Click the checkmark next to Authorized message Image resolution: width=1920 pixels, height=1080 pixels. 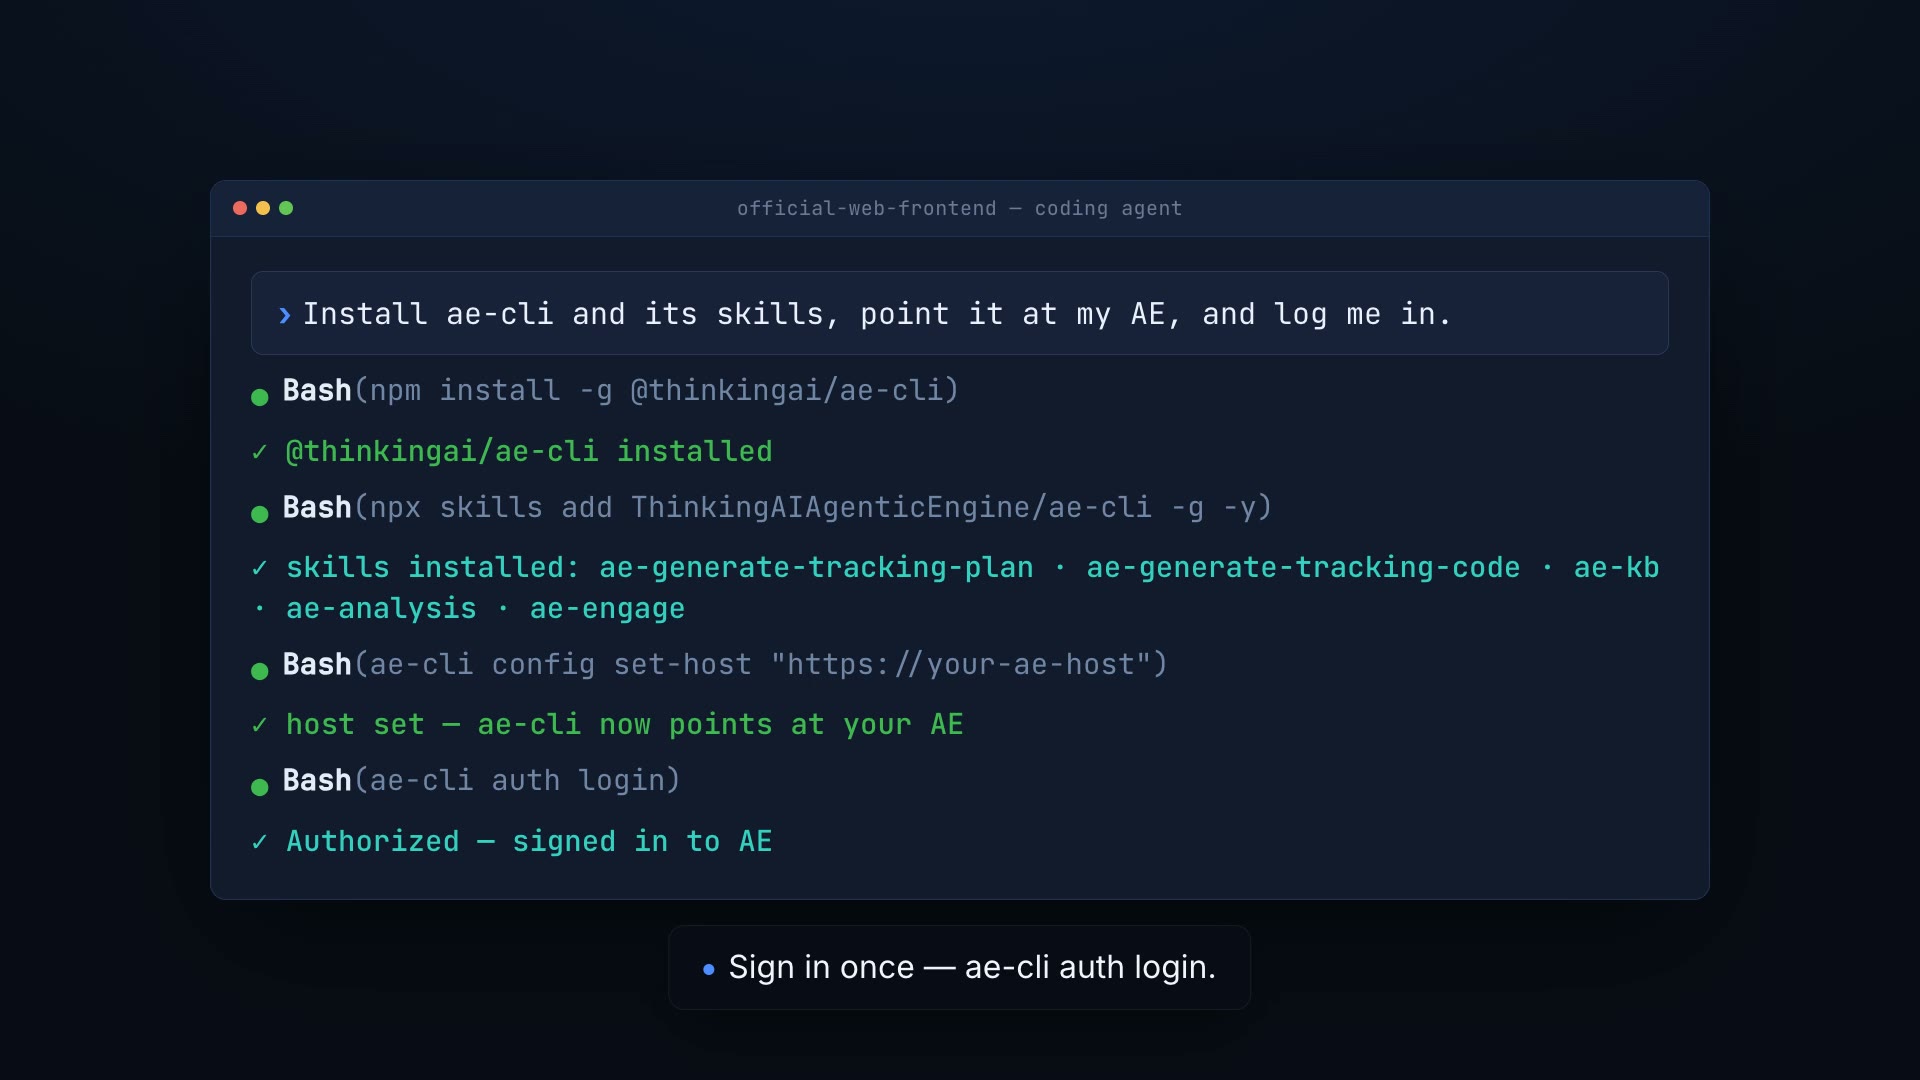tap(260, 842)
